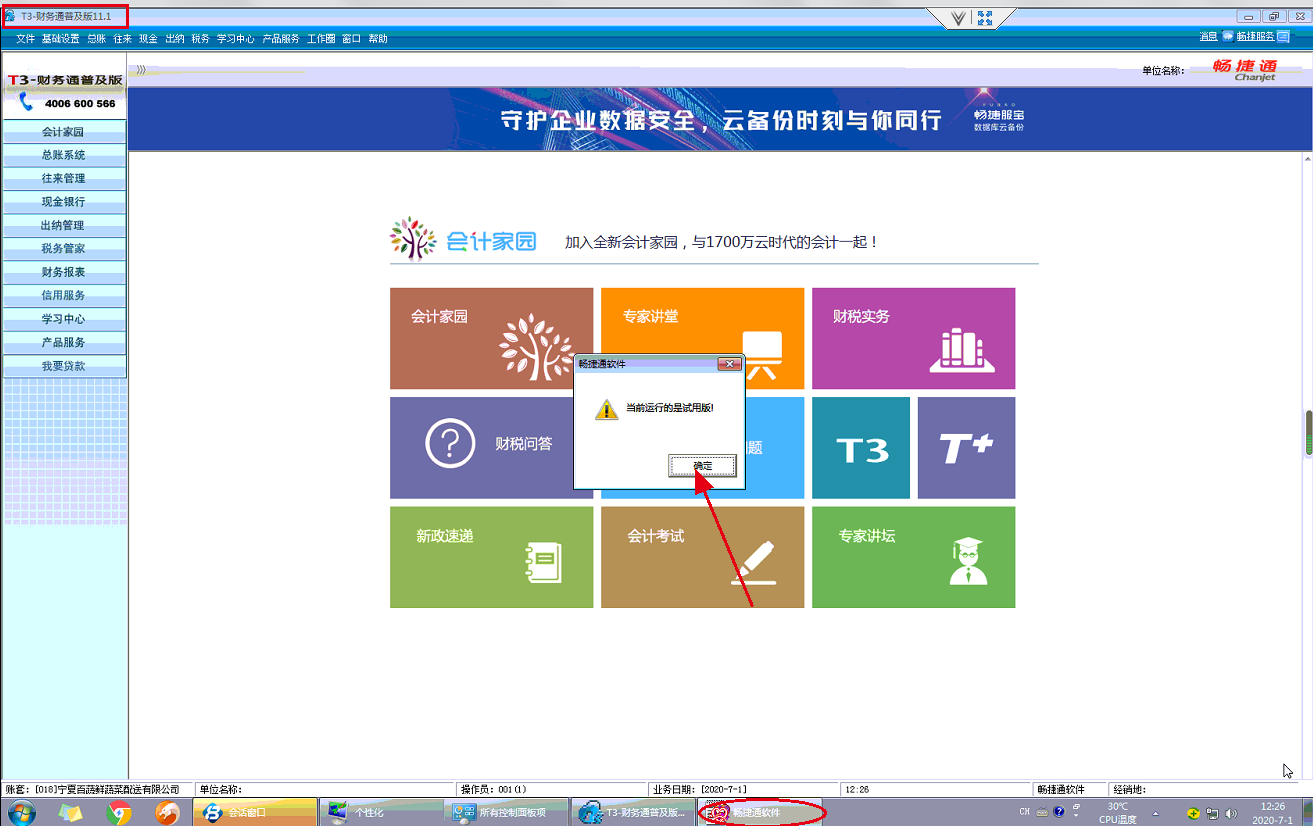Viewport: 1313px width, 826px height.
Task: Select 现金银行 in the left sidebar
Action: pyautogui.click(x=64, y=202)
